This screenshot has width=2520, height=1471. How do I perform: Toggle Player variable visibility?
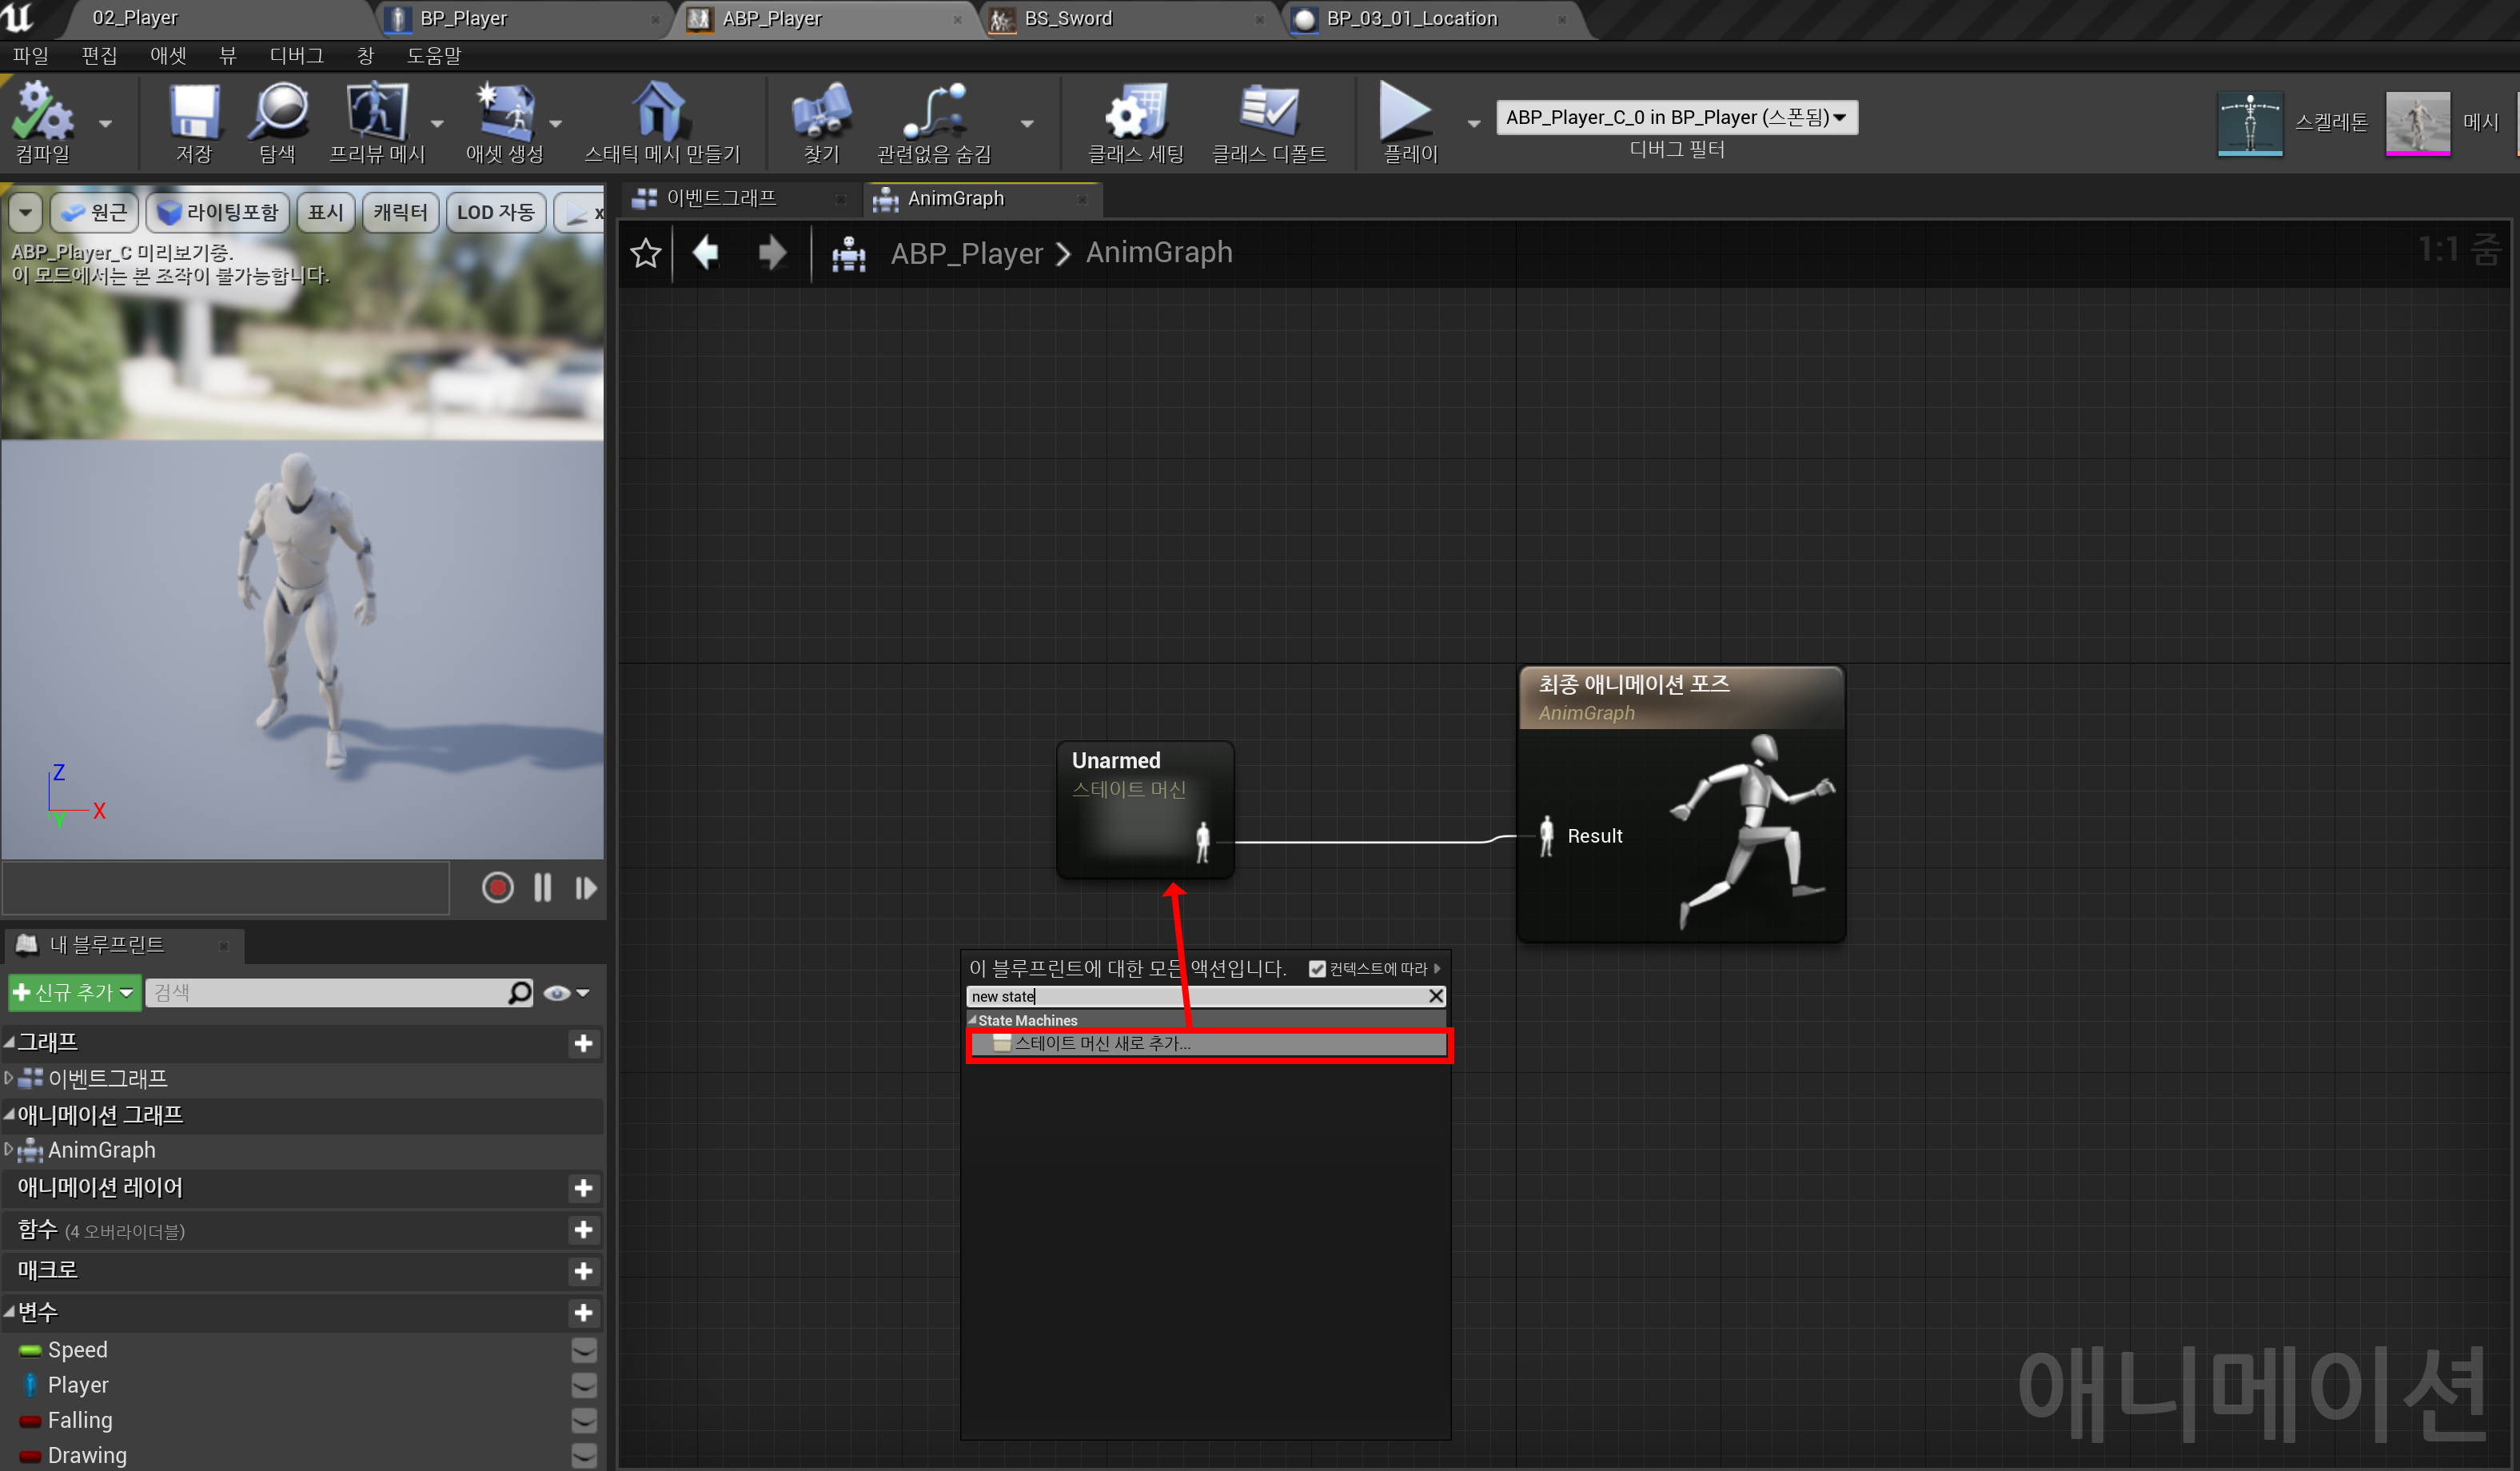pyautogui.click(x=584, y=1385)
